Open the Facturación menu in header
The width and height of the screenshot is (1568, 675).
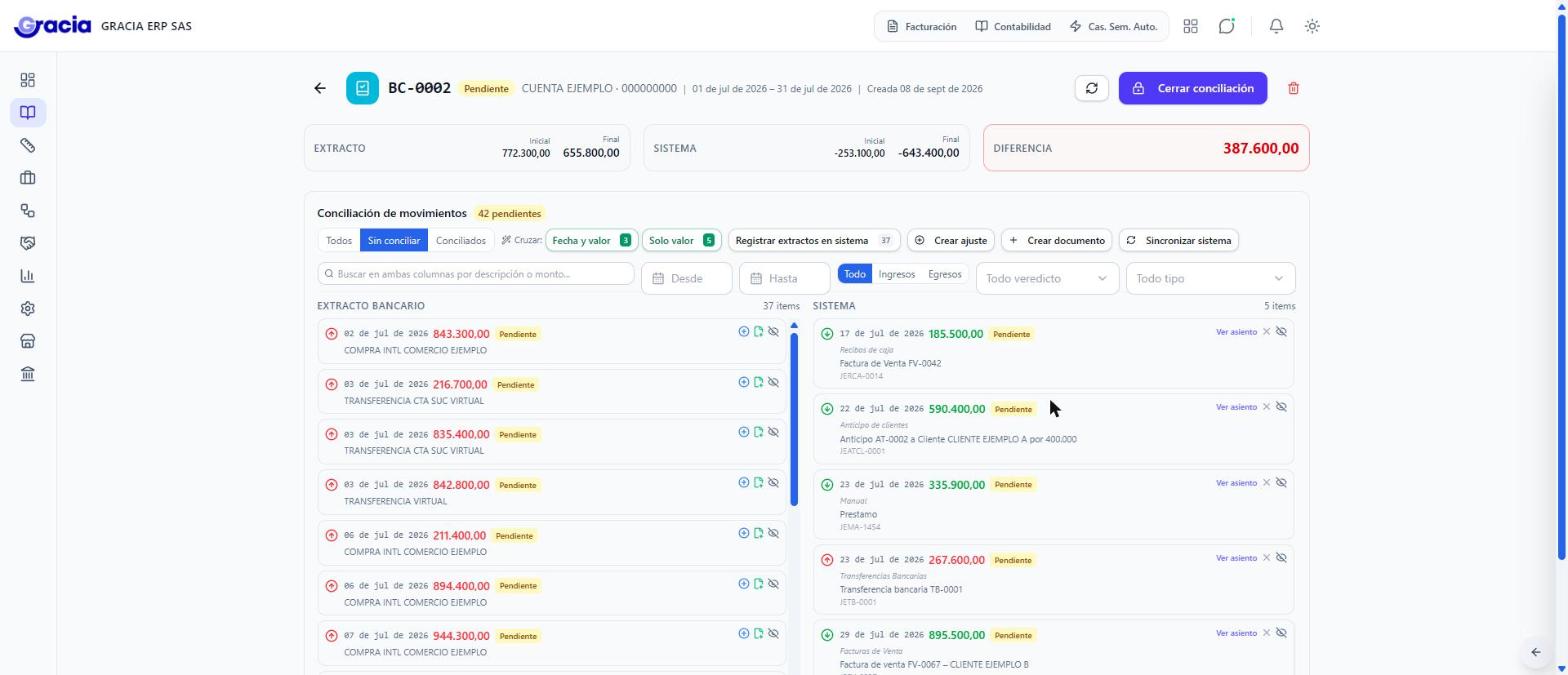[x=922, y=27]
